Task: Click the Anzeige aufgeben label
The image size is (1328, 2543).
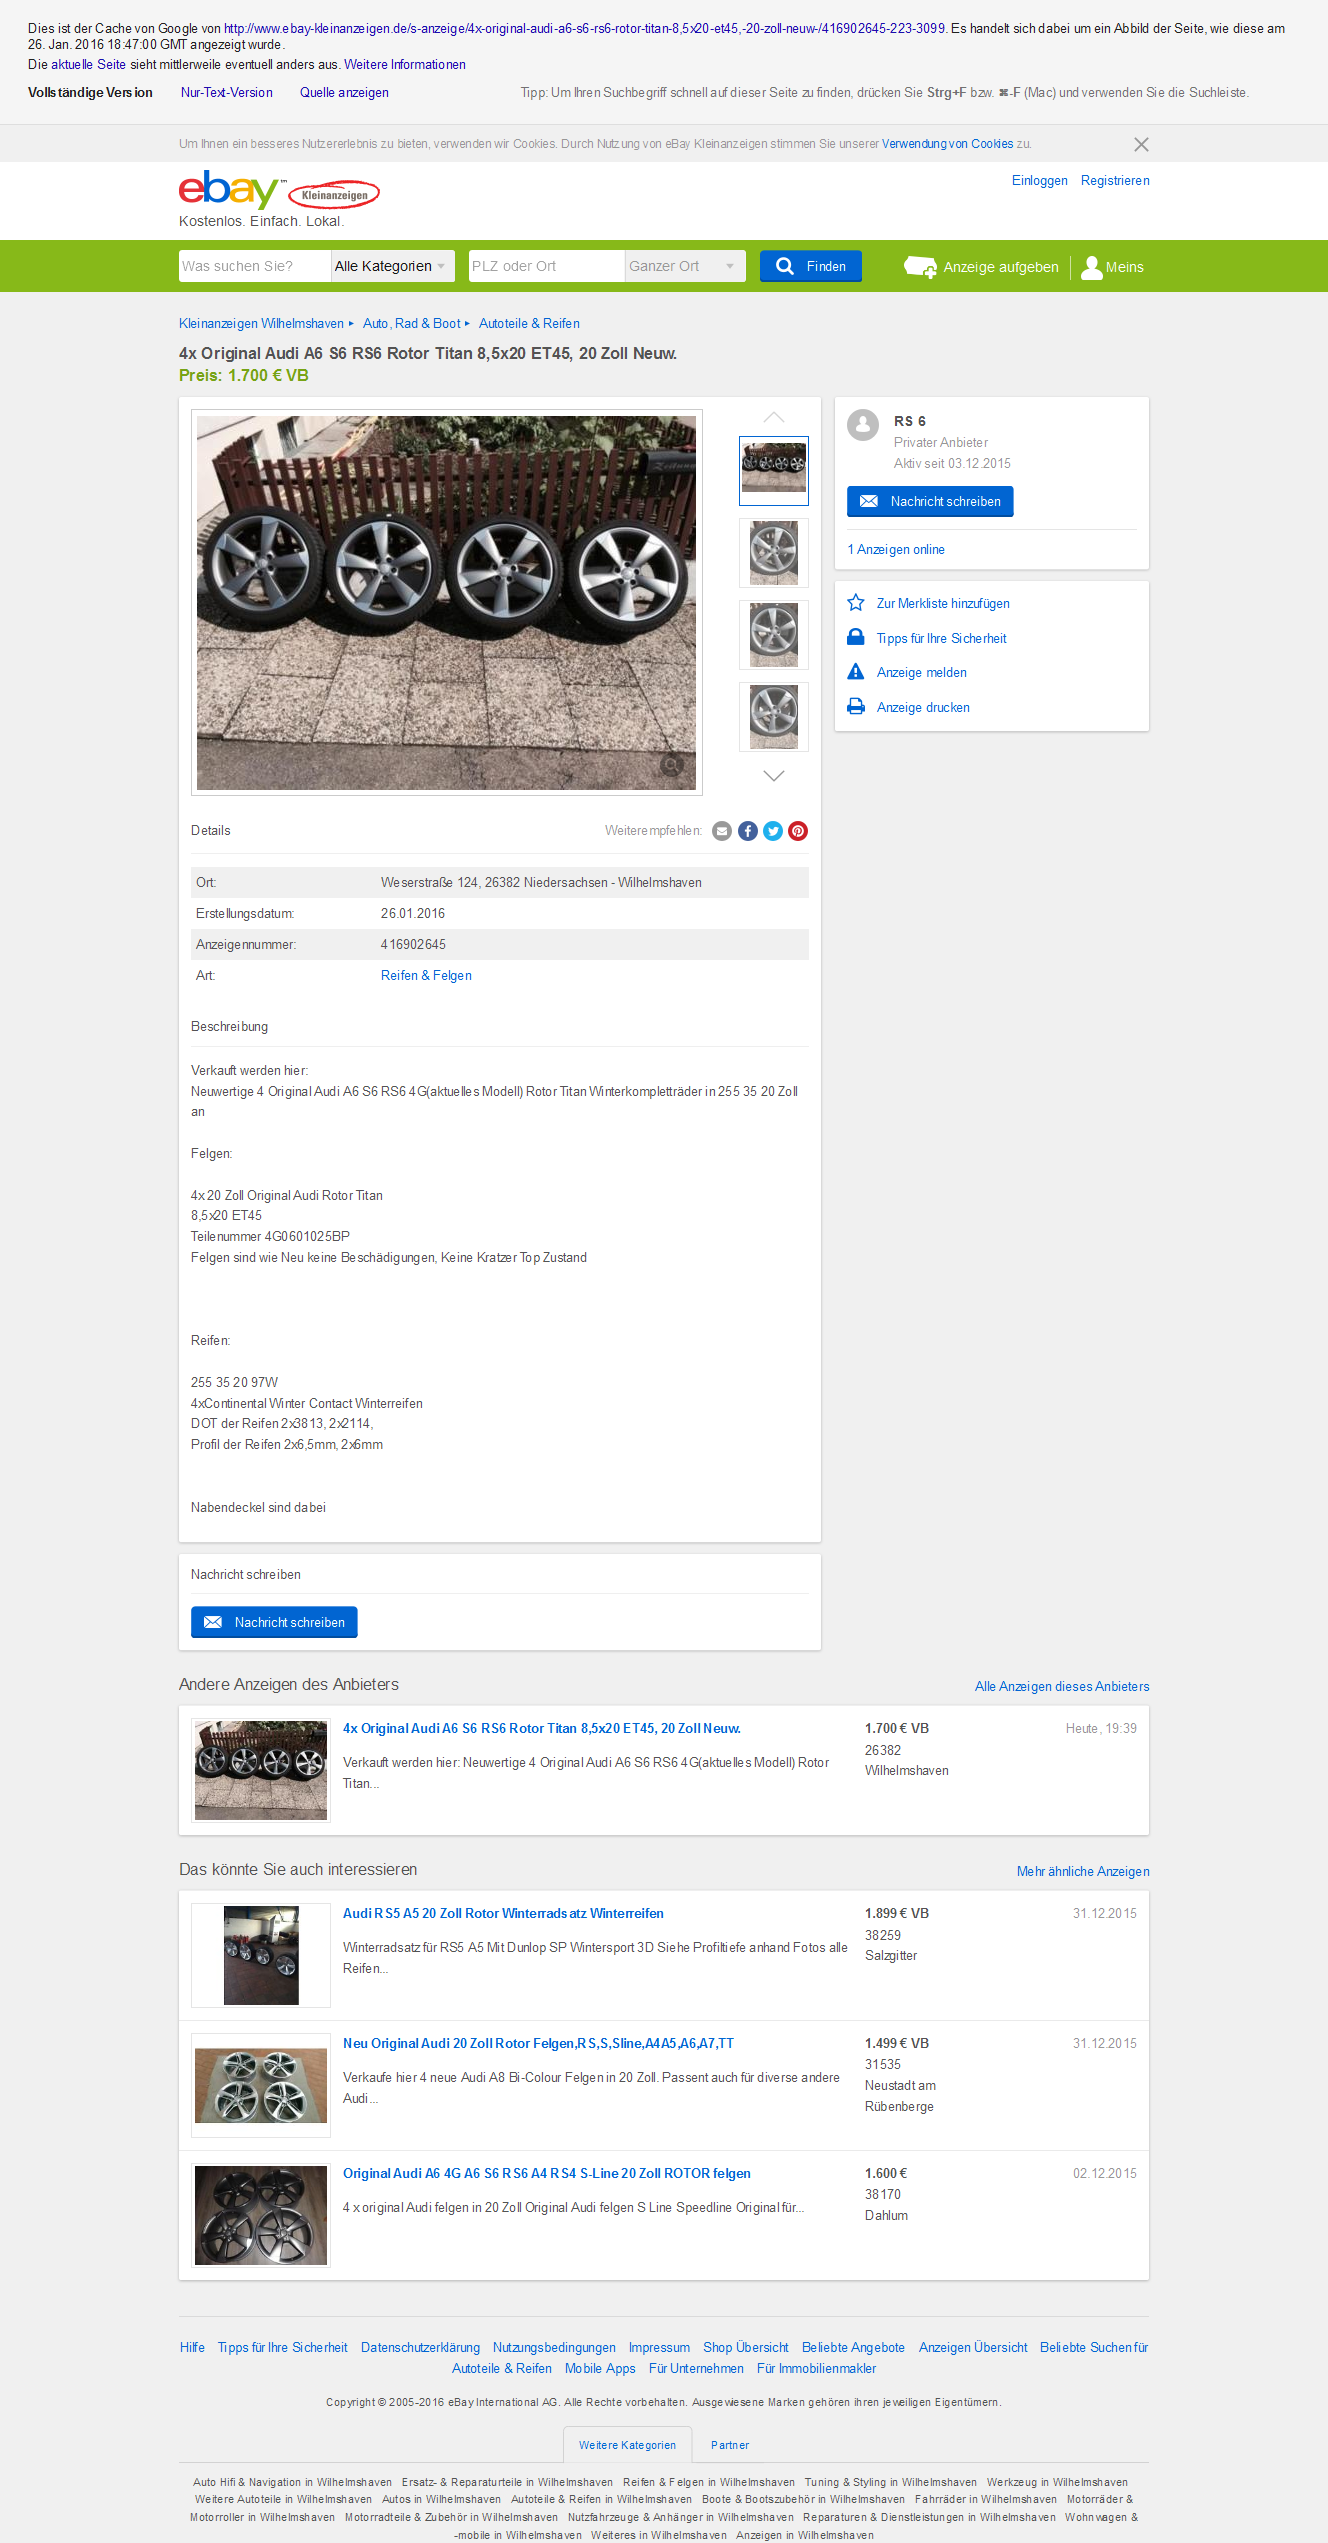Action: (x=1001, y=267)
